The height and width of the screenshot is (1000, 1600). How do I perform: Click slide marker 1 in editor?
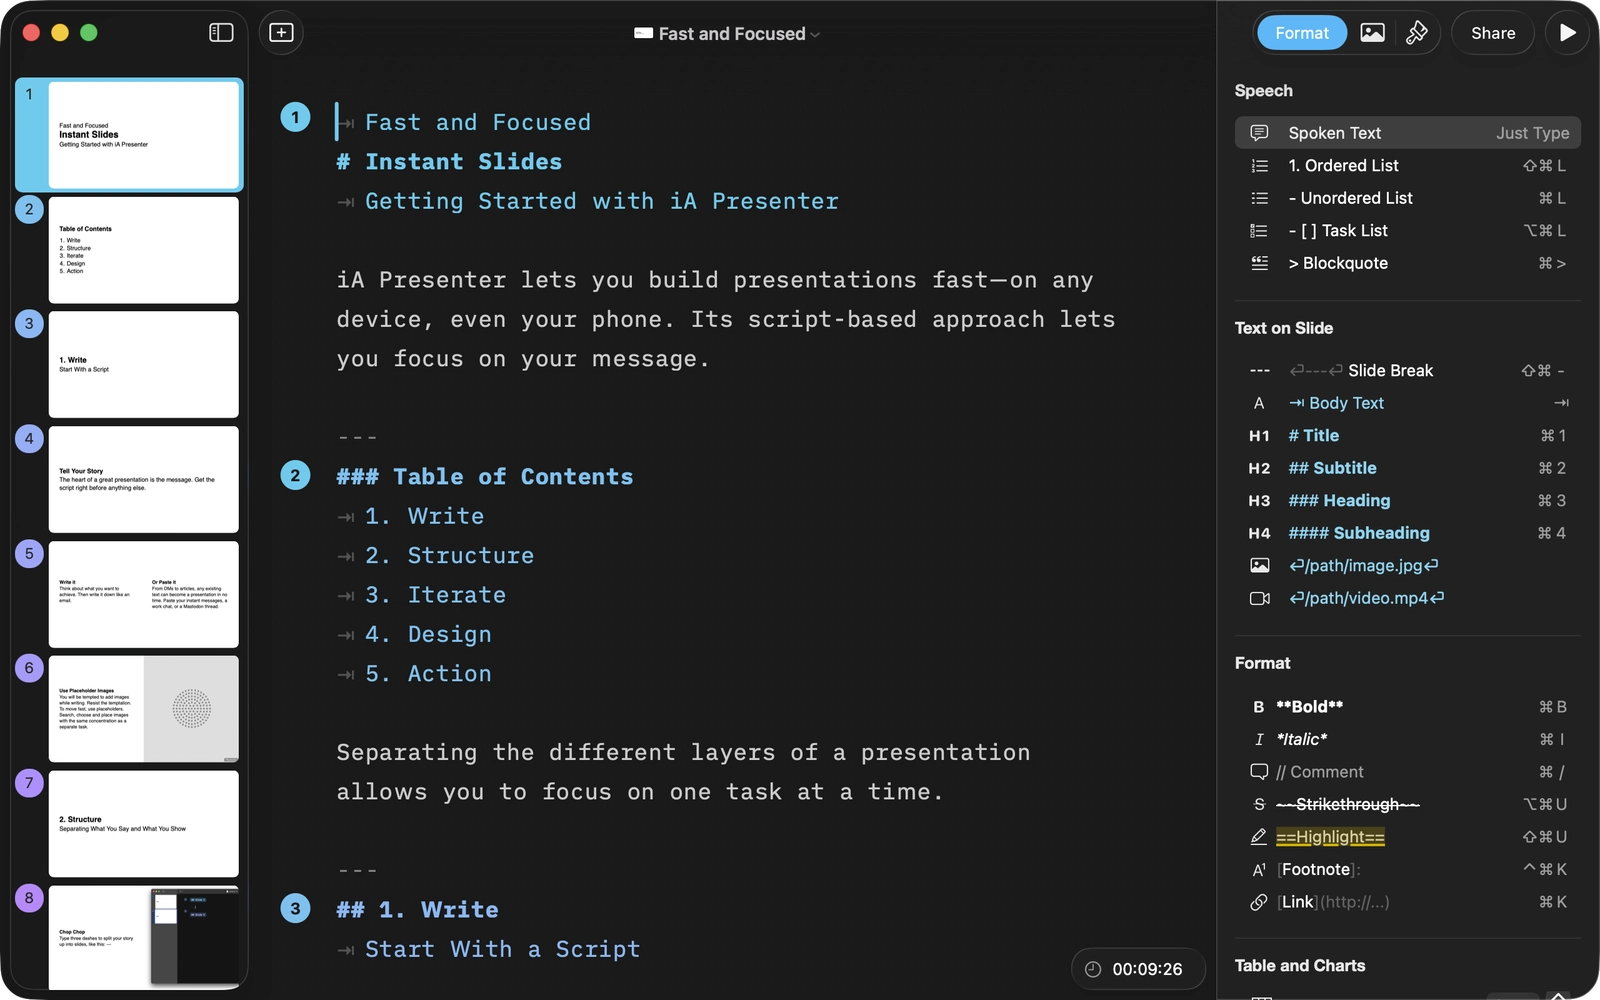(x=295, y=118)
